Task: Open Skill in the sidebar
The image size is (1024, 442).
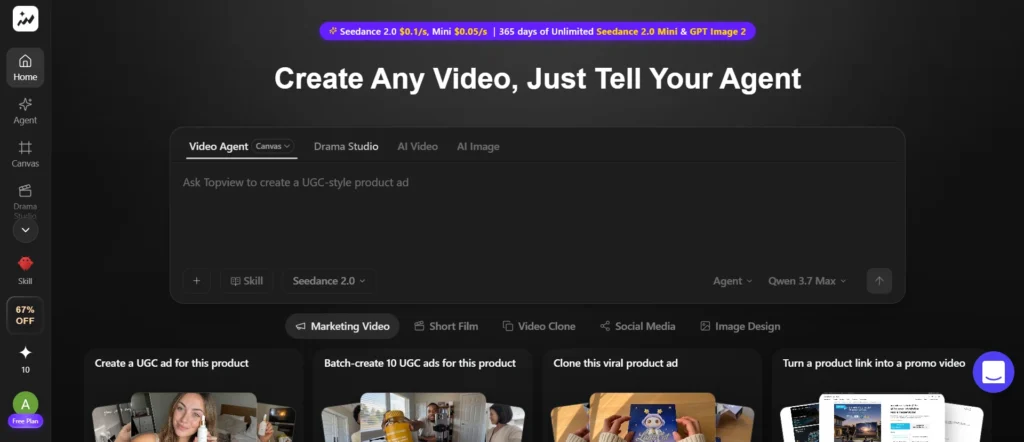Action: [x=25, y=271]
